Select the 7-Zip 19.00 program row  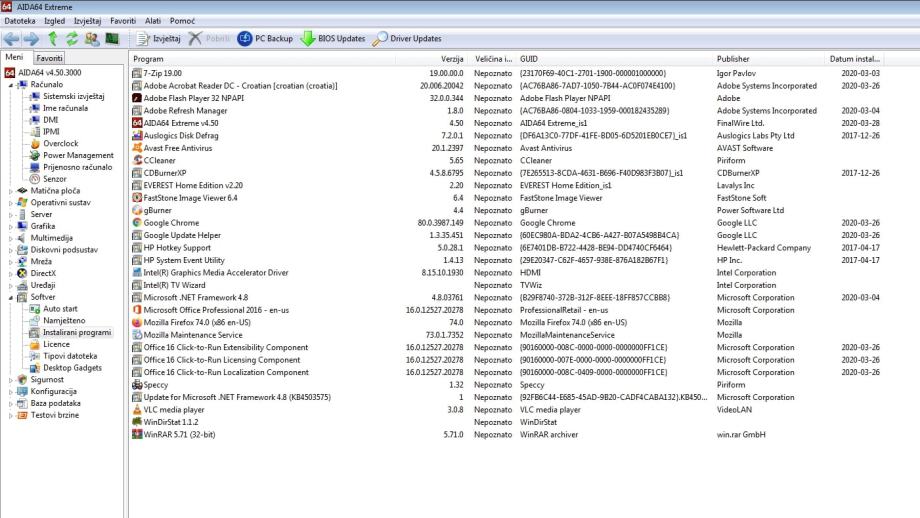click(506, 73)
